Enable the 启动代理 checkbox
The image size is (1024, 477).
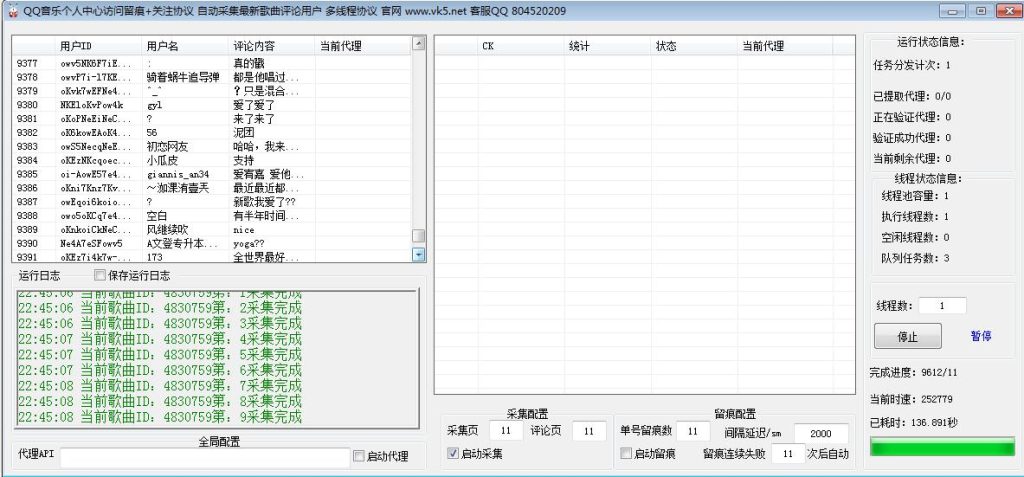359,457
